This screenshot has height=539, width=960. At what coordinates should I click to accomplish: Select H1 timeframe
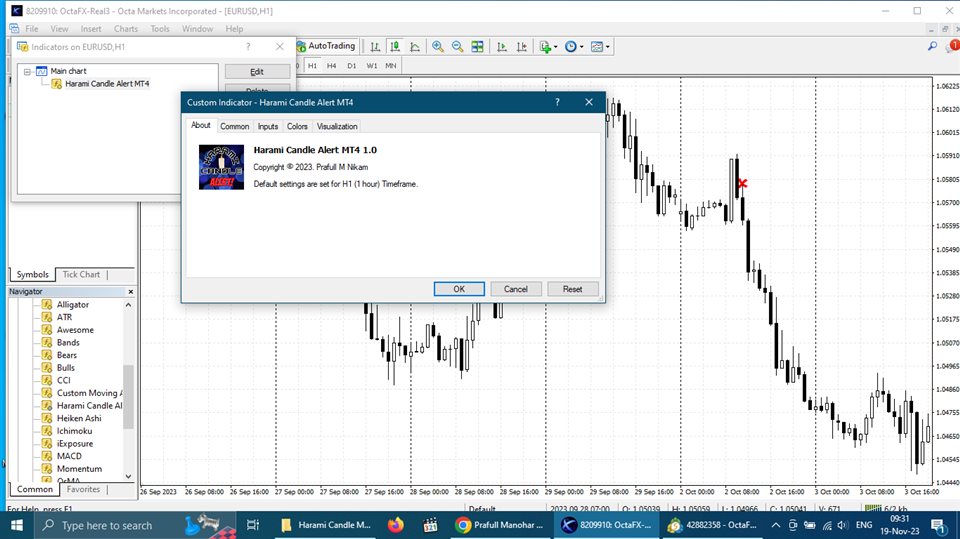312,66
